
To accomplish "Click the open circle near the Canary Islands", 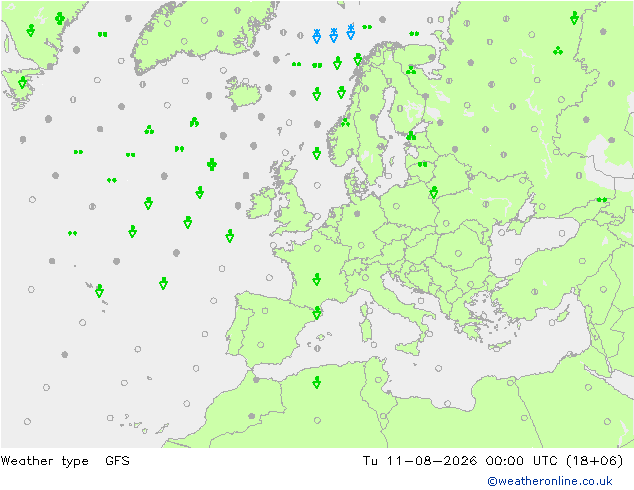I will tap(110, 418).
